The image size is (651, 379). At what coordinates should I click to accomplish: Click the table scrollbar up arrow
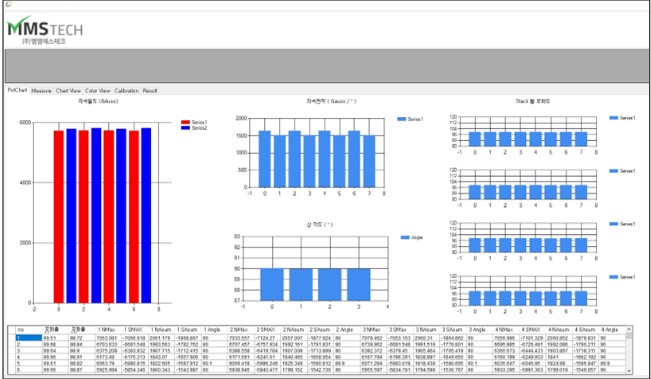(x=629, y=329)
